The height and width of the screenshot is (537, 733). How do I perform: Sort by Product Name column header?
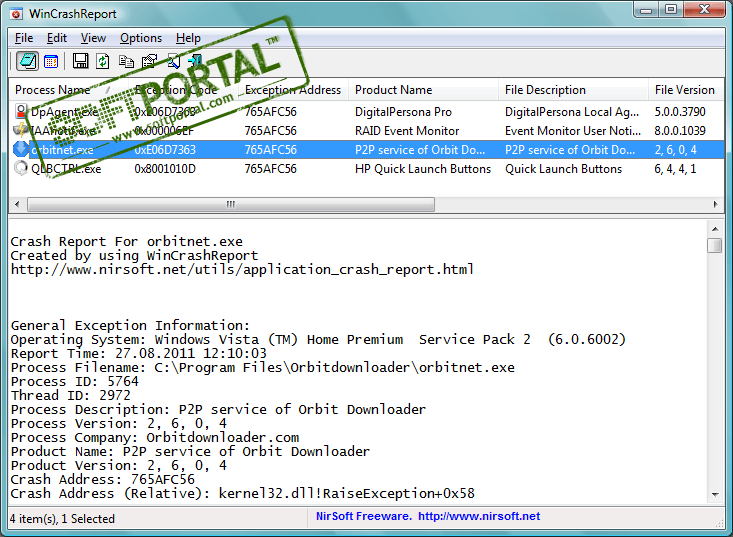tap(424, 90)
